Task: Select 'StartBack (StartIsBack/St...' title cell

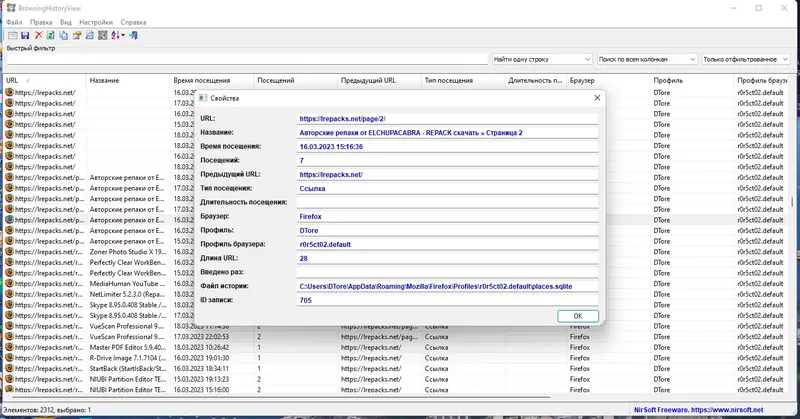Action: (x=128, y=368)
